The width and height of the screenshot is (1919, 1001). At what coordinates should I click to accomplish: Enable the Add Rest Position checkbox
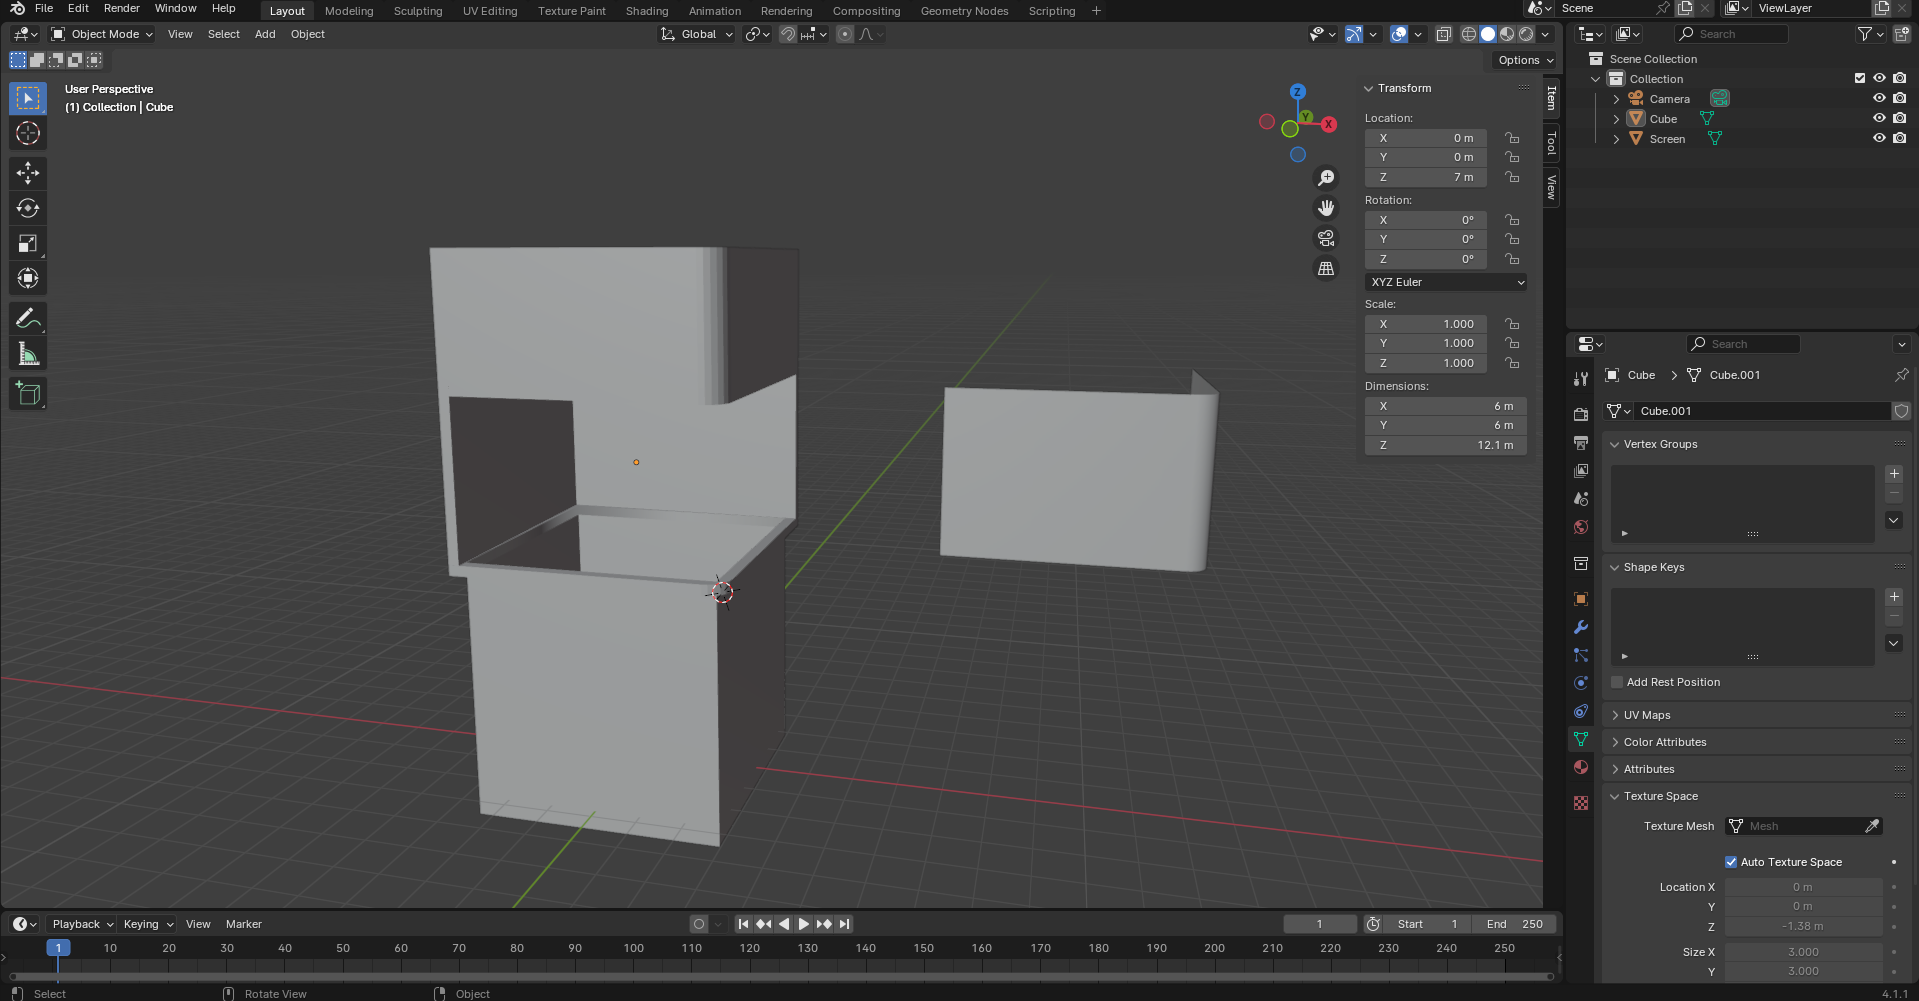point(1617,682)
